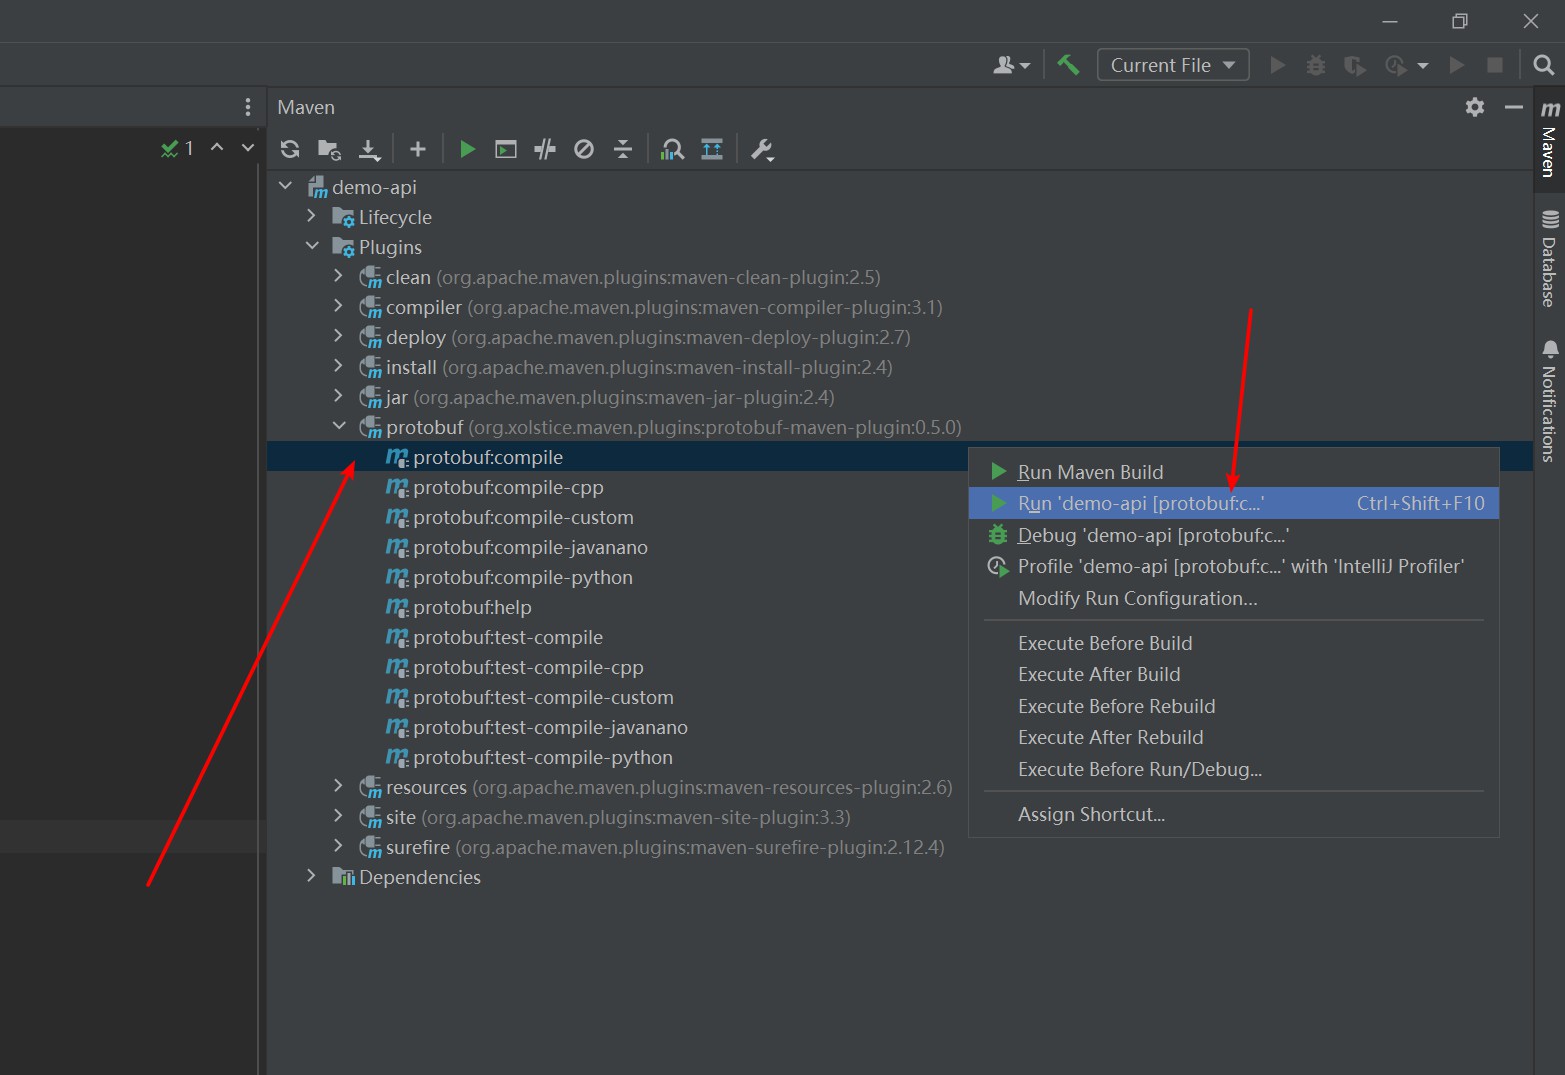Screen dimensions: 1565x1075
Task: Click the Debug bug icon in main toolbar
Action: tap(1316, 65)
